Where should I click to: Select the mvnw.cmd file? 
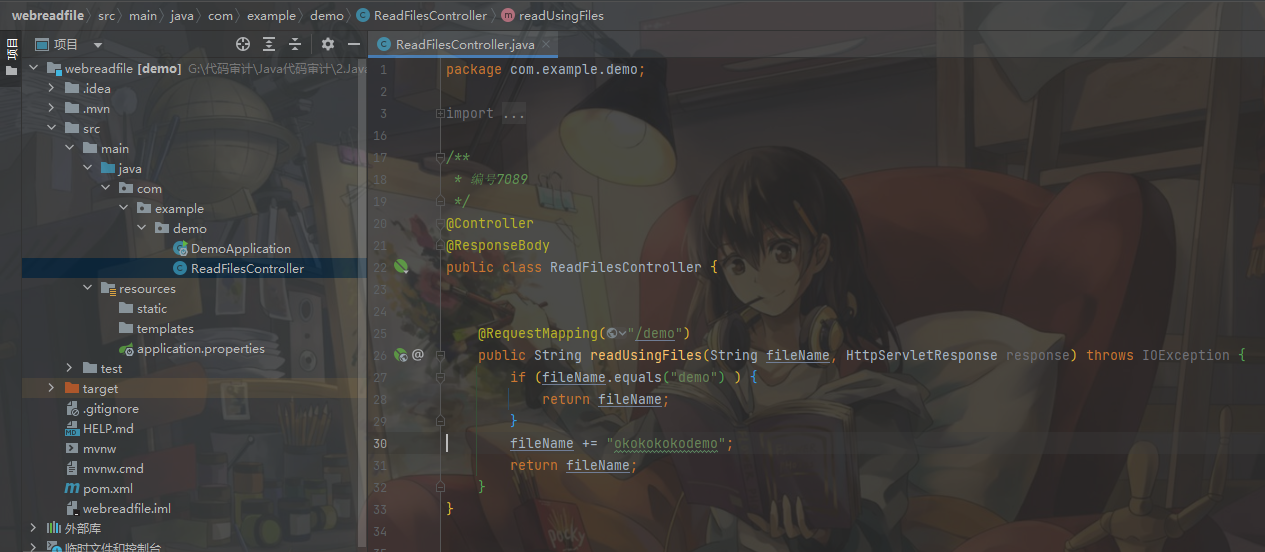[113, 468]
